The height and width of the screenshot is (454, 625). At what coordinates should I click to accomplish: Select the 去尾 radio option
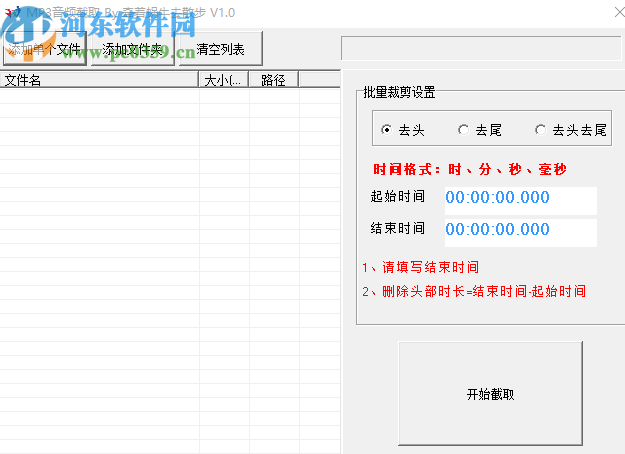pyautogui.click(x=480, y=130)
